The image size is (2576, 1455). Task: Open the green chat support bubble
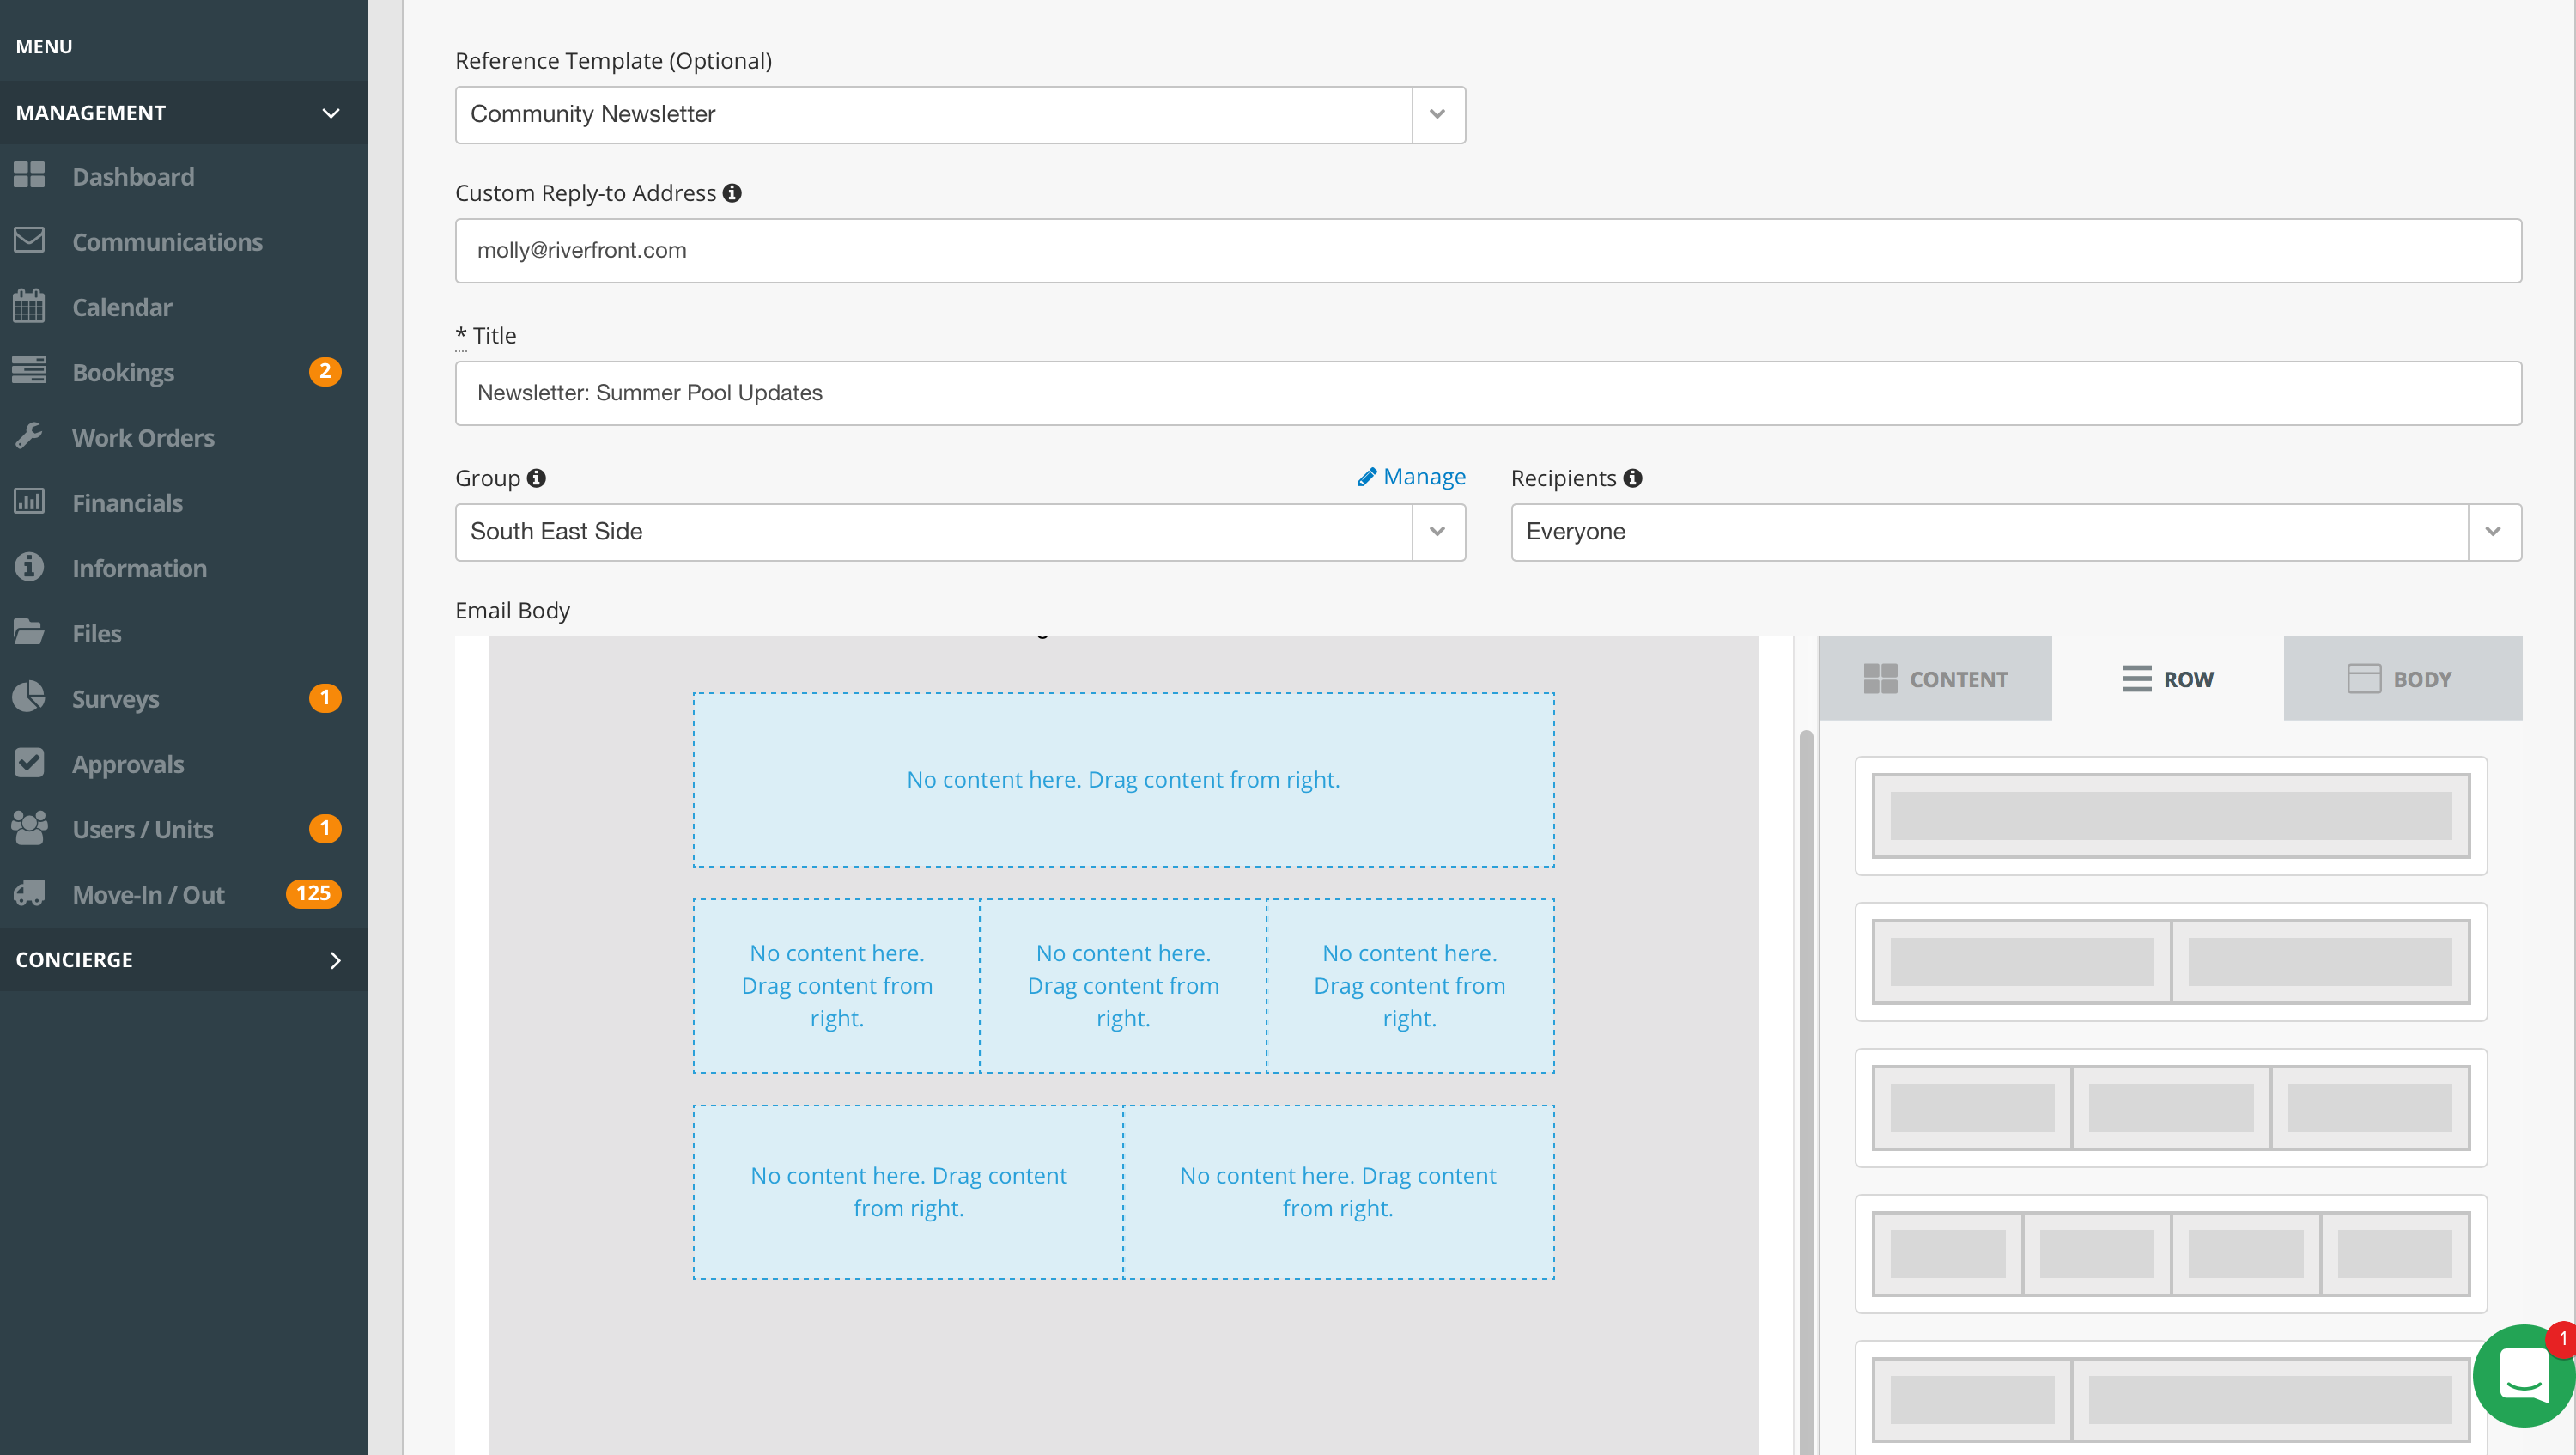[2523, 1376]
